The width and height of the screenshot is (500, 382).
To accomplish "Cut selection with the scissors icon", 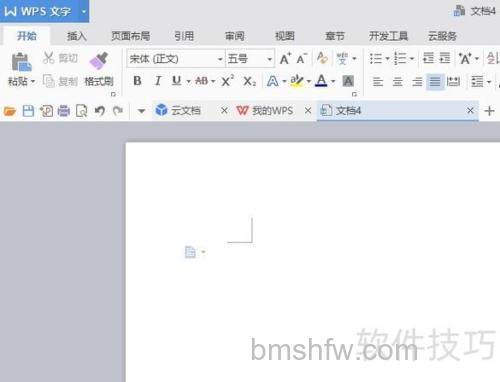I will click(x=49, y=58).
